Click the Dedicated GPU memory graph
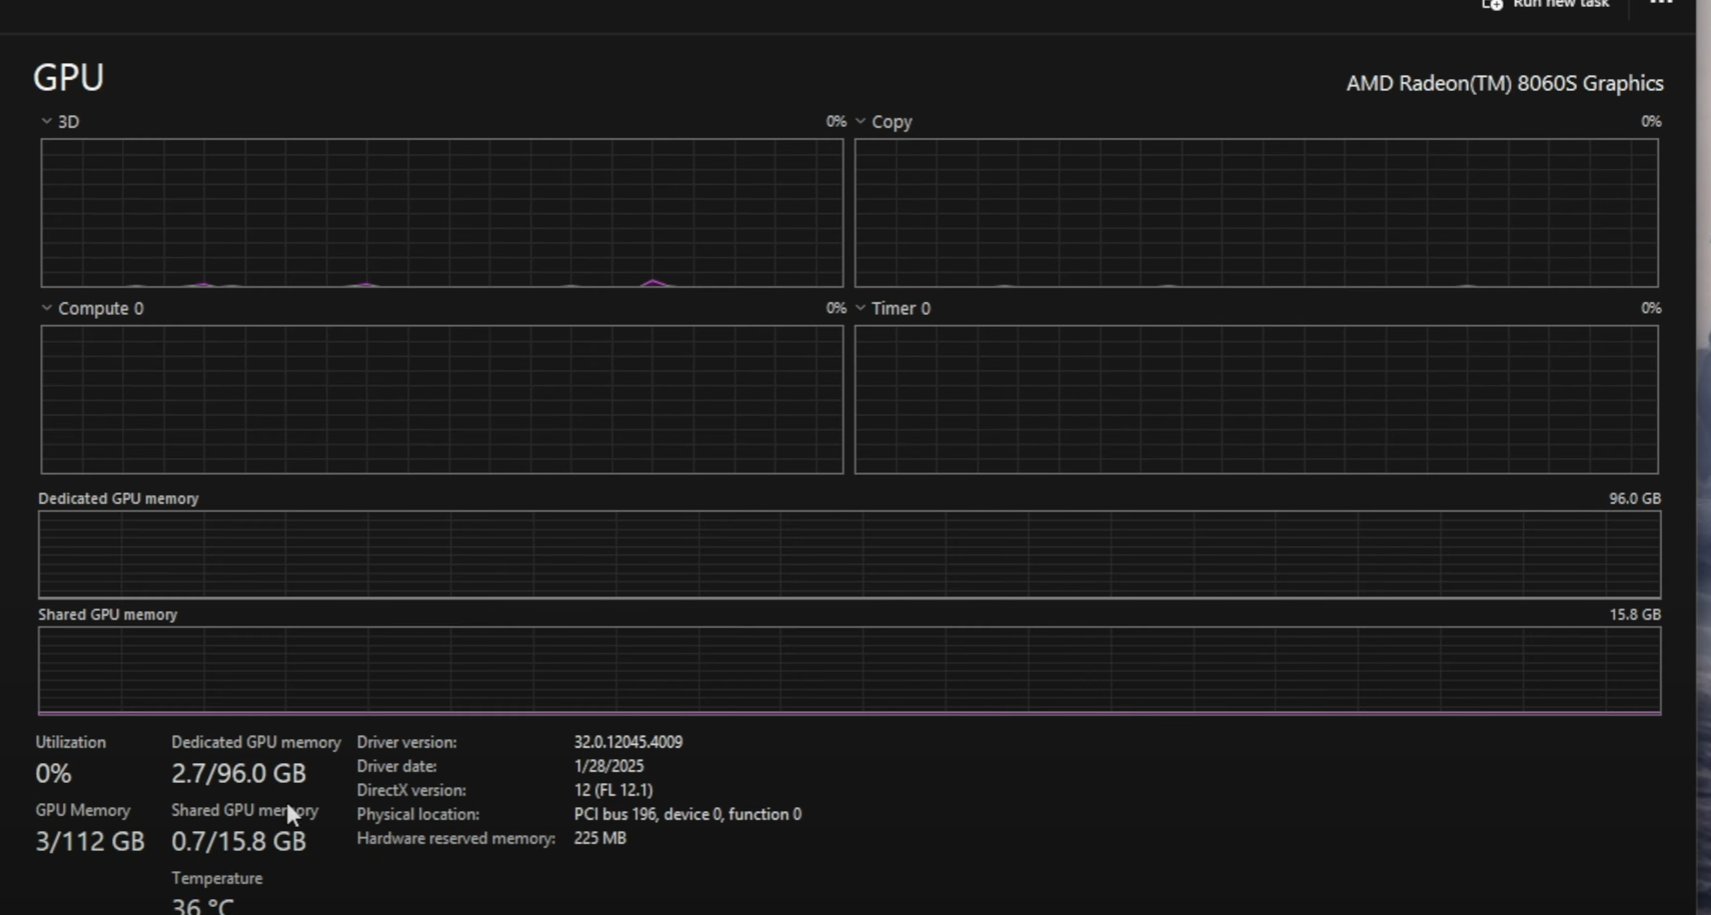The height and width of the screenshot is (915, 1711). pyautogui.click(x=849, y=555)
